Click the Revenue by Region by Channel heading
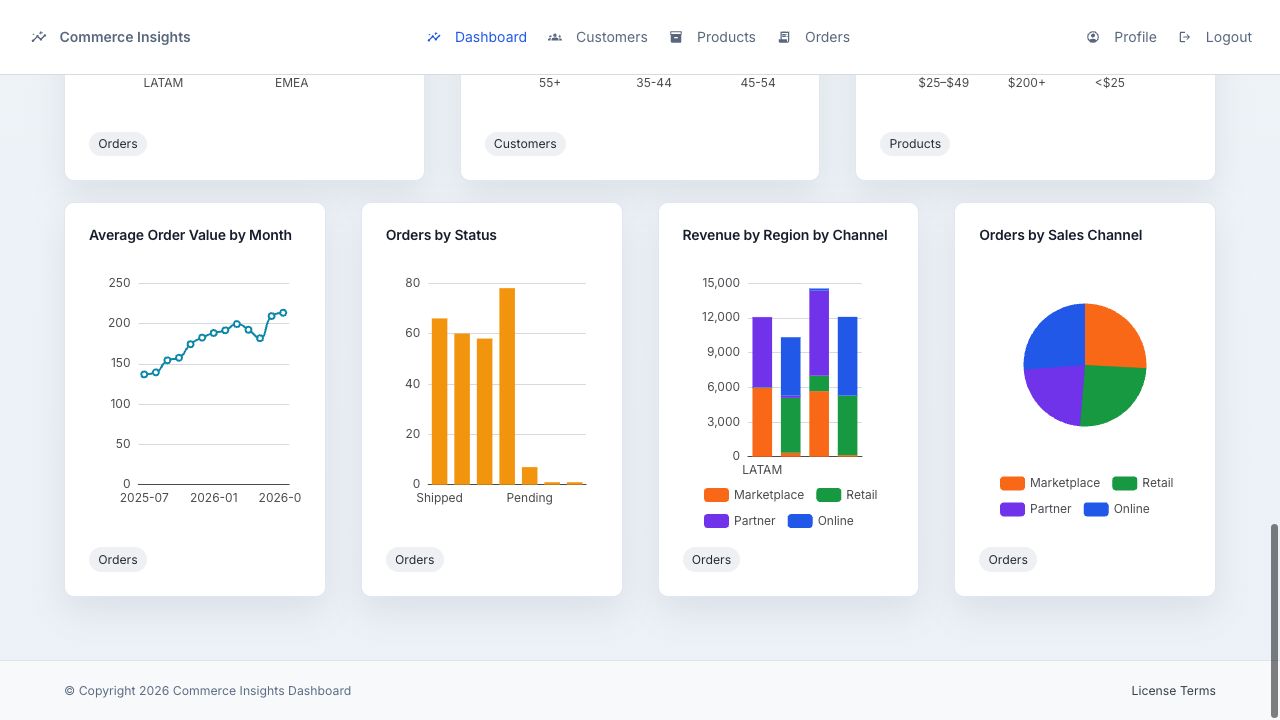 (785, 235)
